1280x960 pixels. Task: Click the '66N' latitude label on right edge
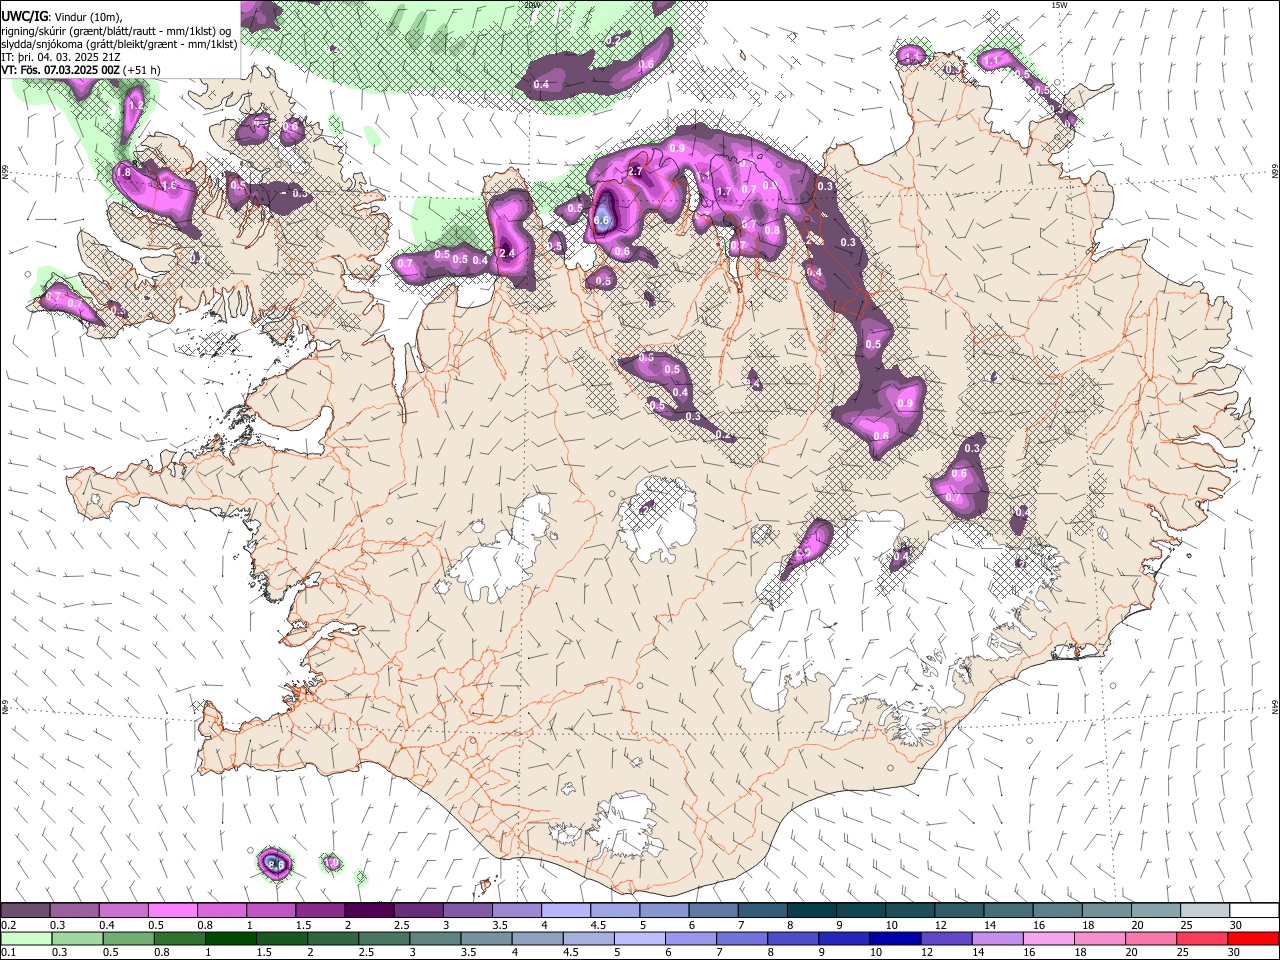pyautogui.click(x=1275, y=171)
